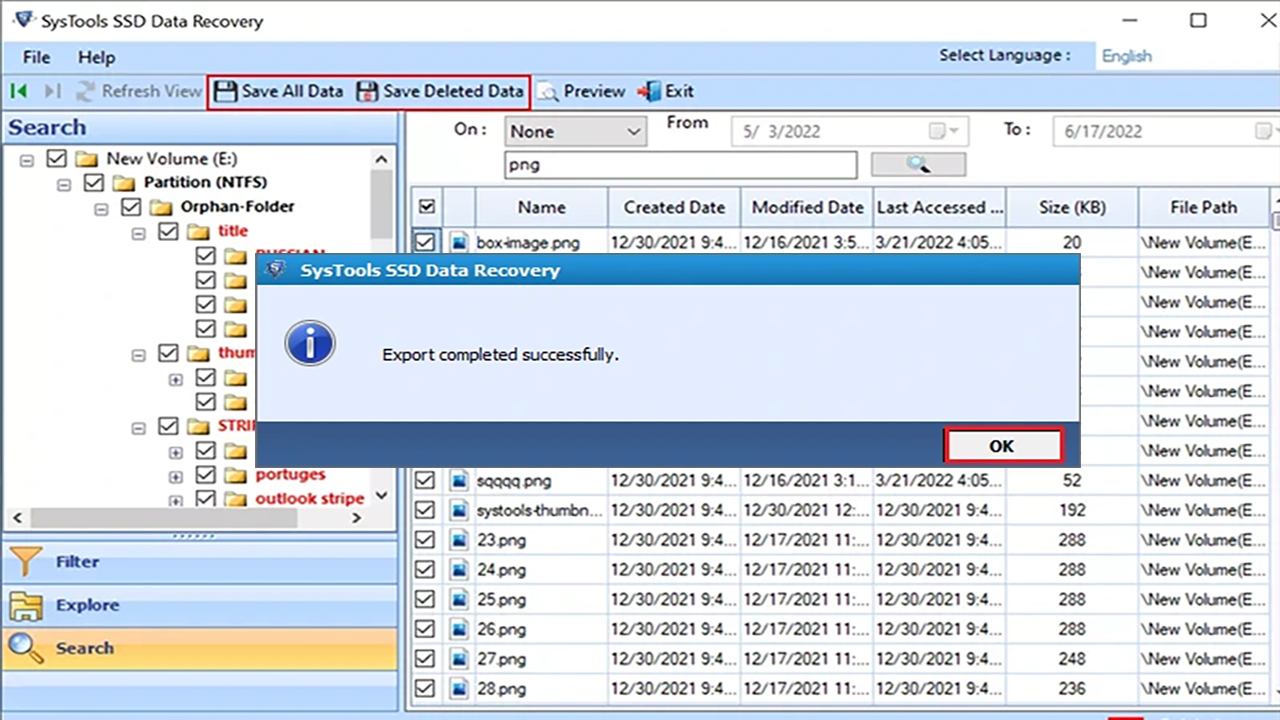Sort by the Last Accessed column header

(940, 207)
